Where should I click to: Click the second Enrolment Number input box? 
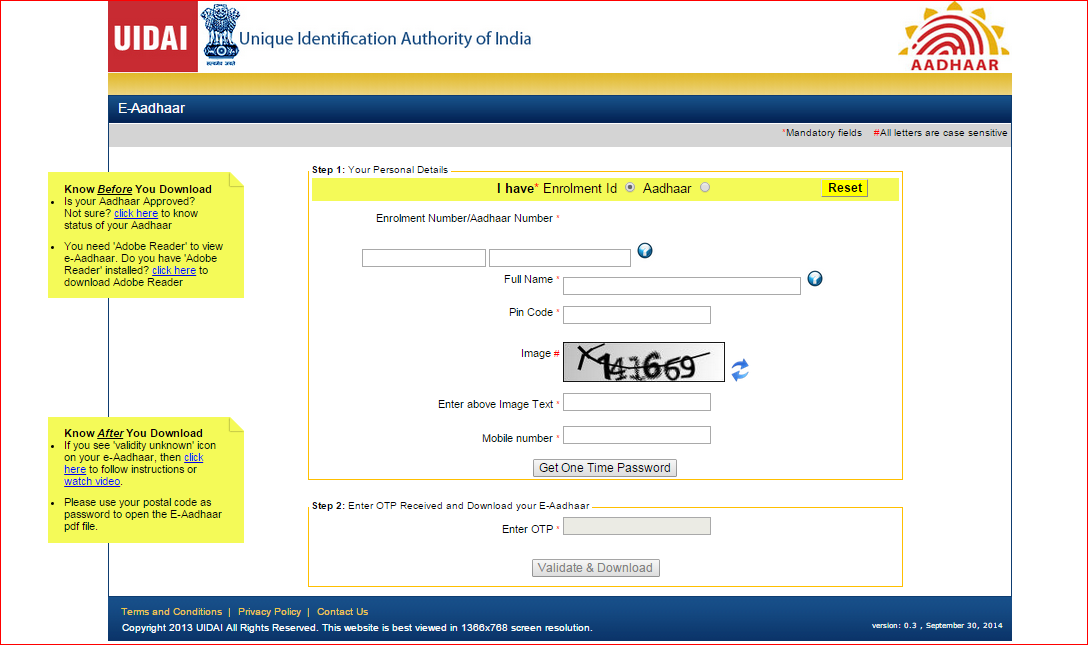pyautogui.click(x=559, y=258)
